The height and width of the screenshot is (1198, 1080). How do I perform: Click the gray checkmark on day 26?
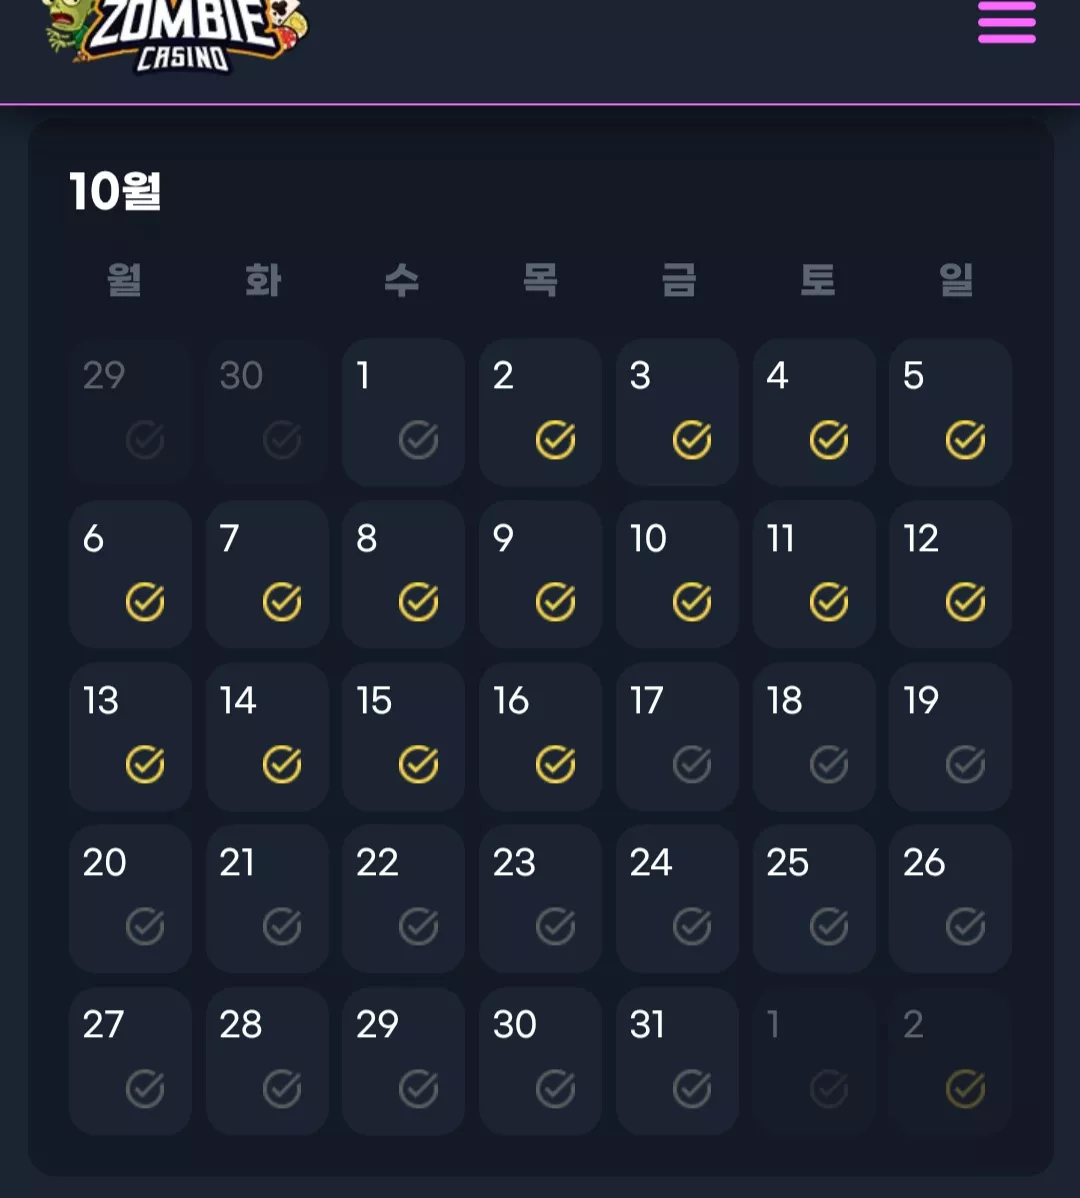[965, 926]
